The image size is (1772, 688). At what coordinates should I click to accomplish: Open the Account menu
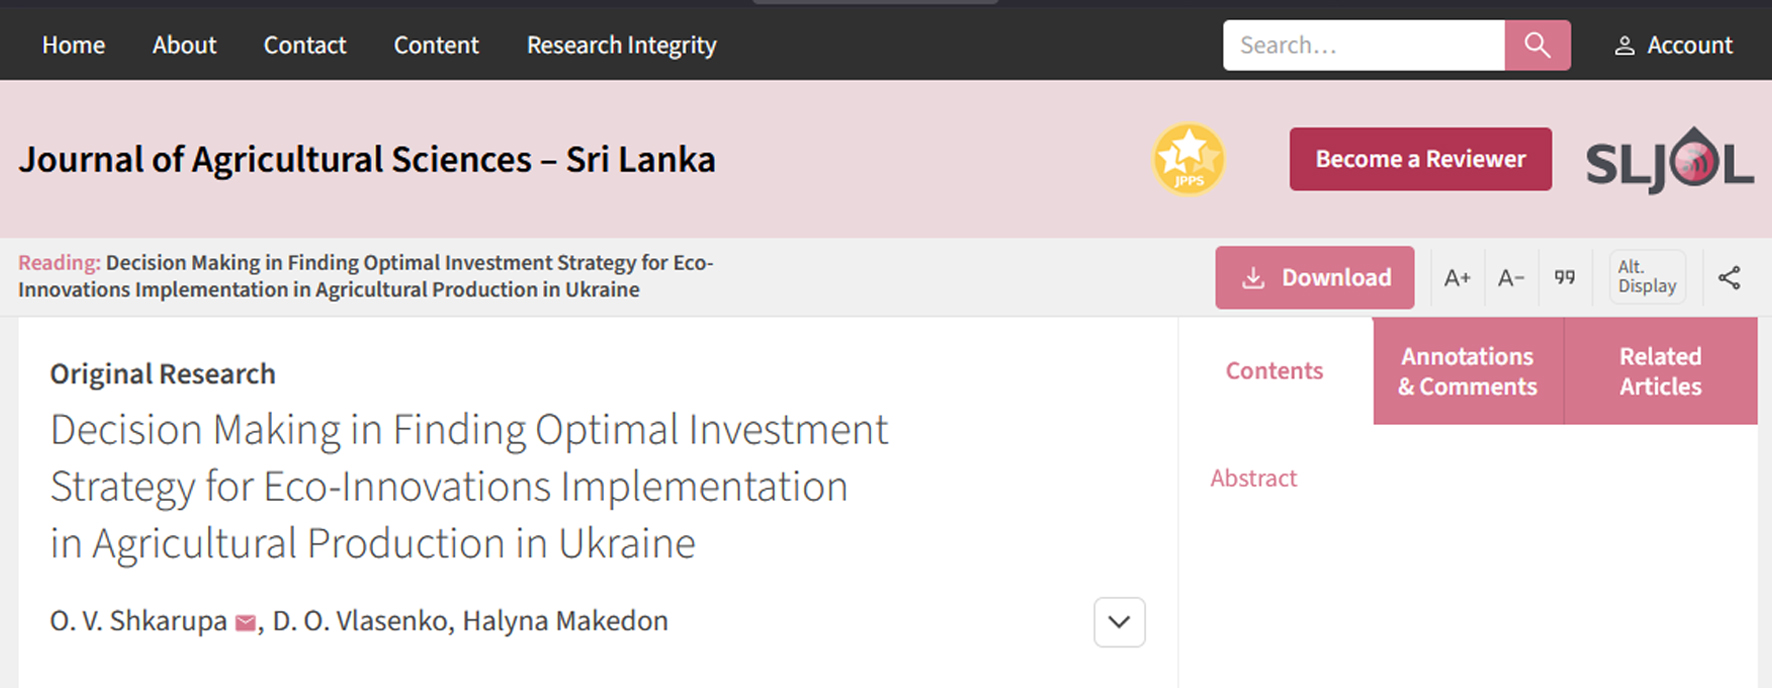click(x=1674, y=45)
